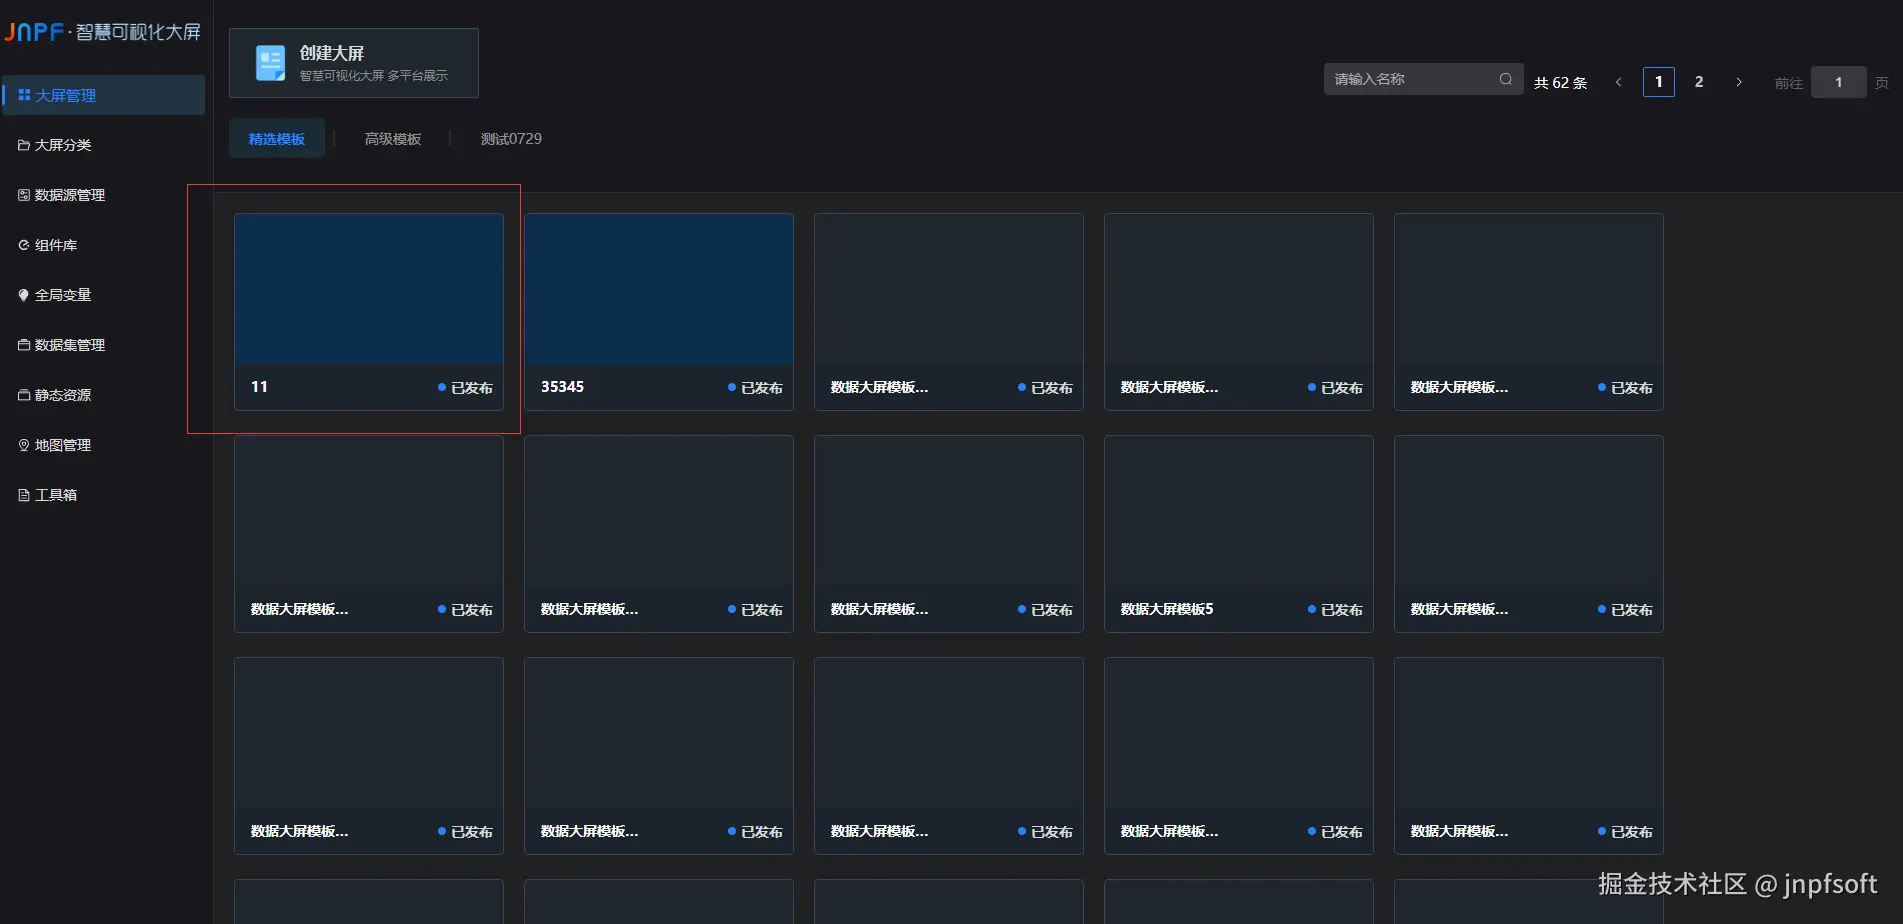Click the blue 创建大屏 document icon
The height and width of the screenshot is (924, 1903).
[x=270, y=63]
